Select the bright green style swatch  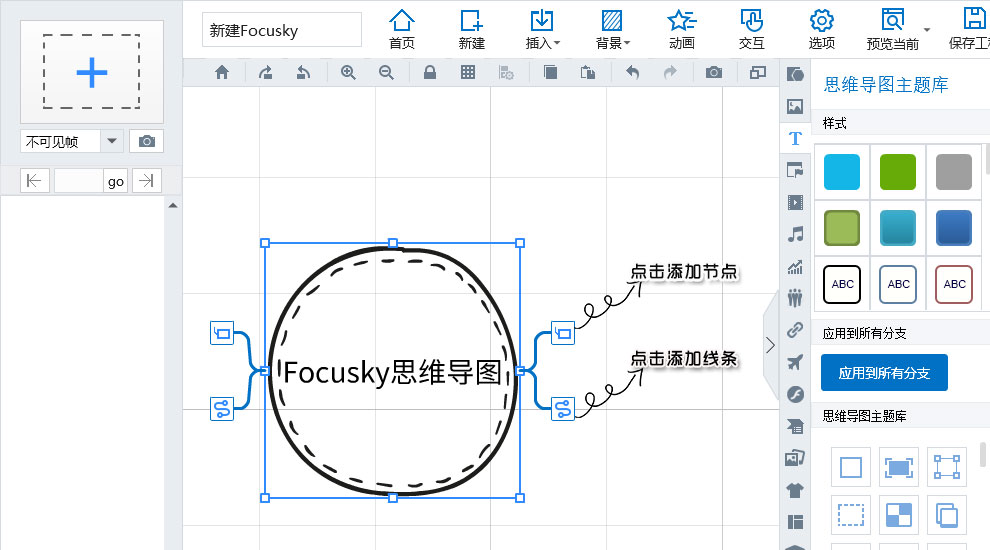pyautogui.click(x=898, y=172)
